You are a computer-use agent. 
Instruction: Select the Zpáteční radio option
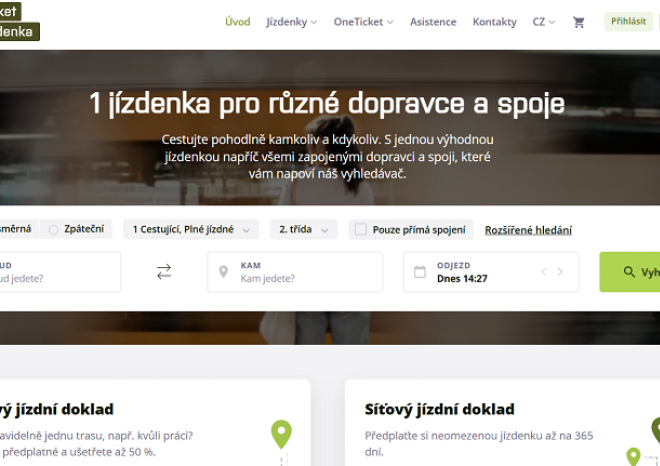76,229
